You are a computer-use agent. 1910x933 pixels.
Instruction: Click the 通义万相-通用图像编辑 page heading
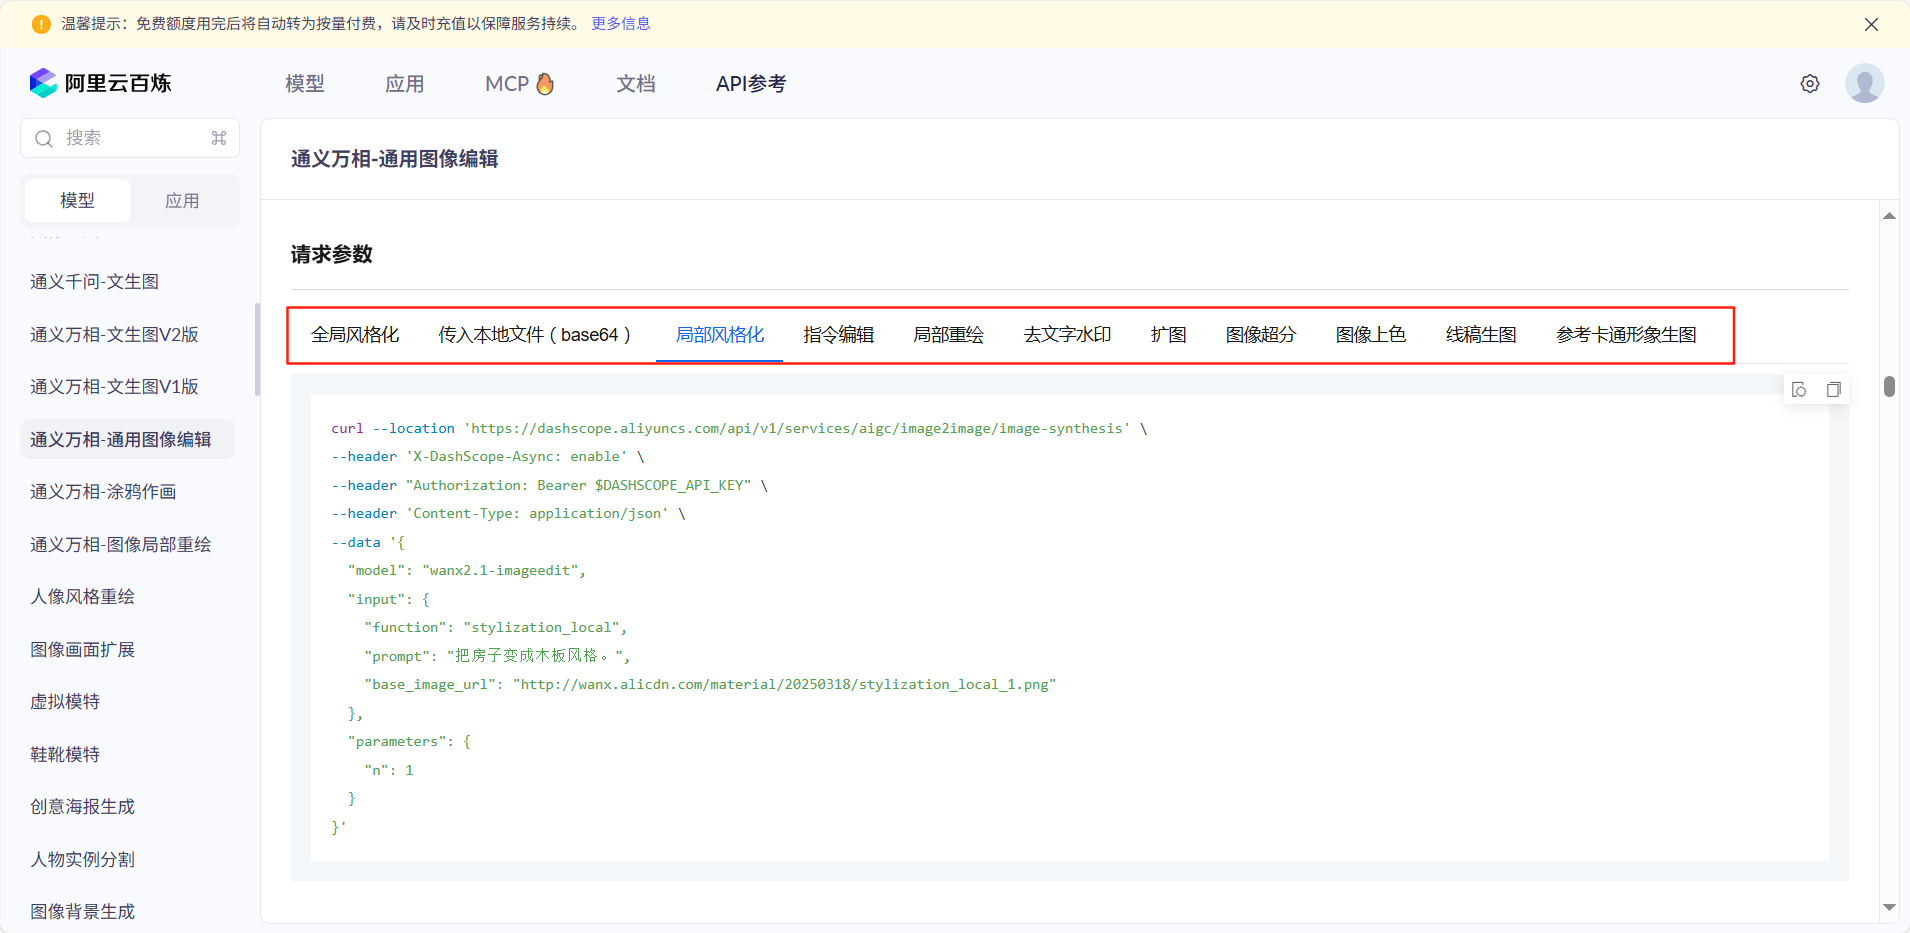tap(395, 159)
